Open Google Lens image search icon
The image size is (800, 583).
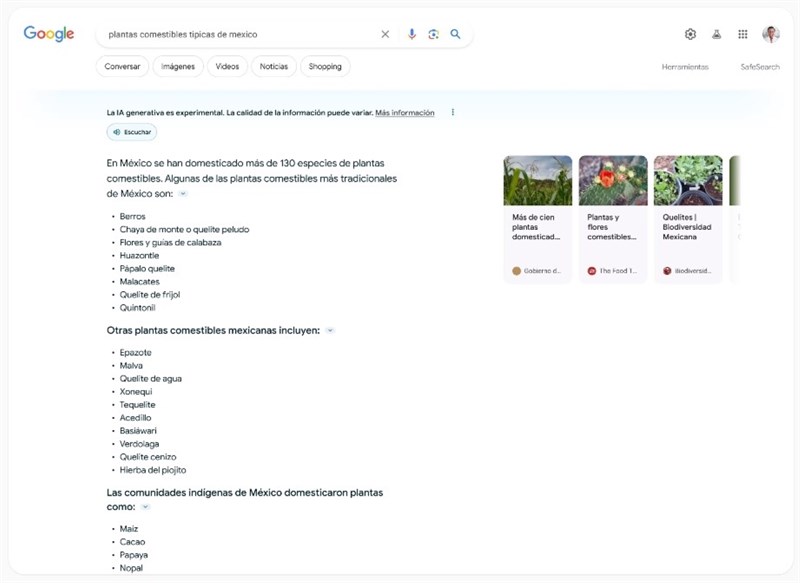(x=434, y=34)
